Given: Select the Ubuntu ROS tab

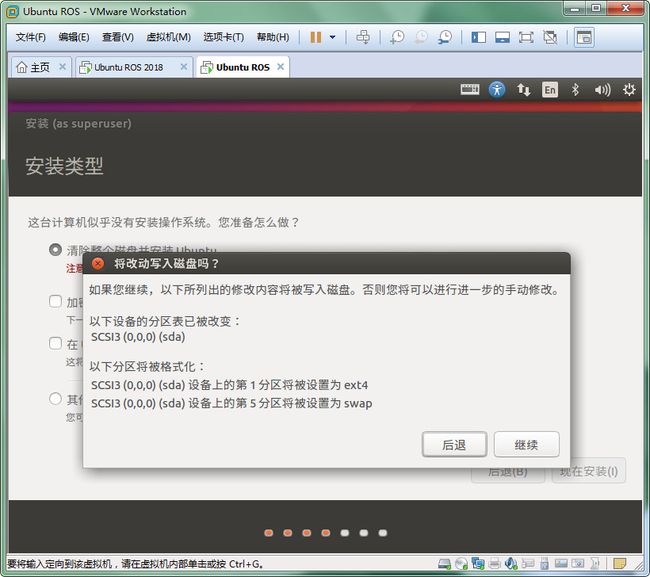Looking at the screenshot, I should coord(235,67).
